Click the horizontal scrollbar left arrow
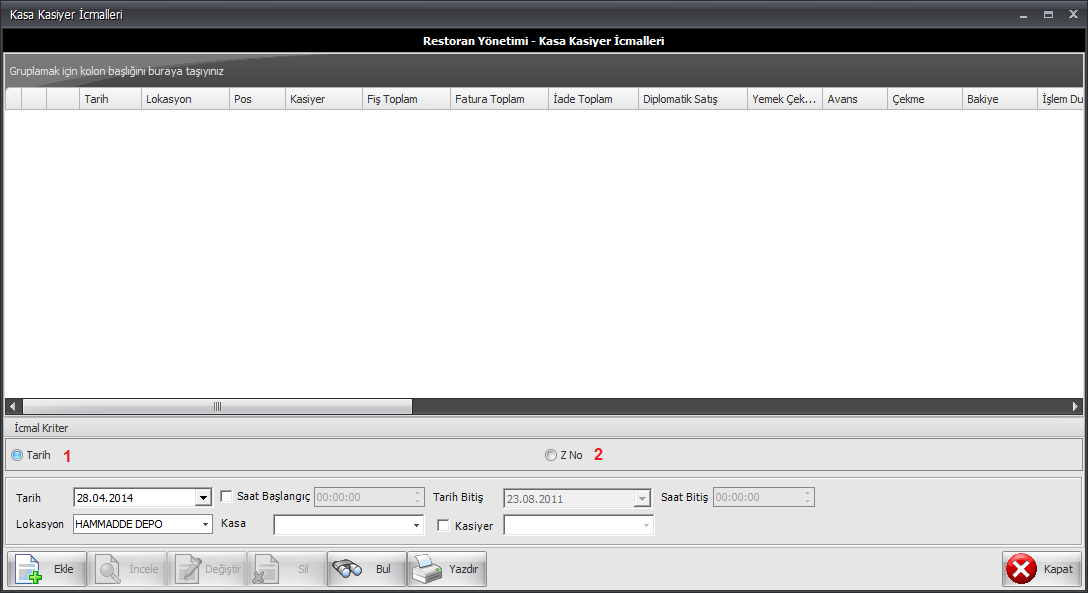 coord(13,406)
